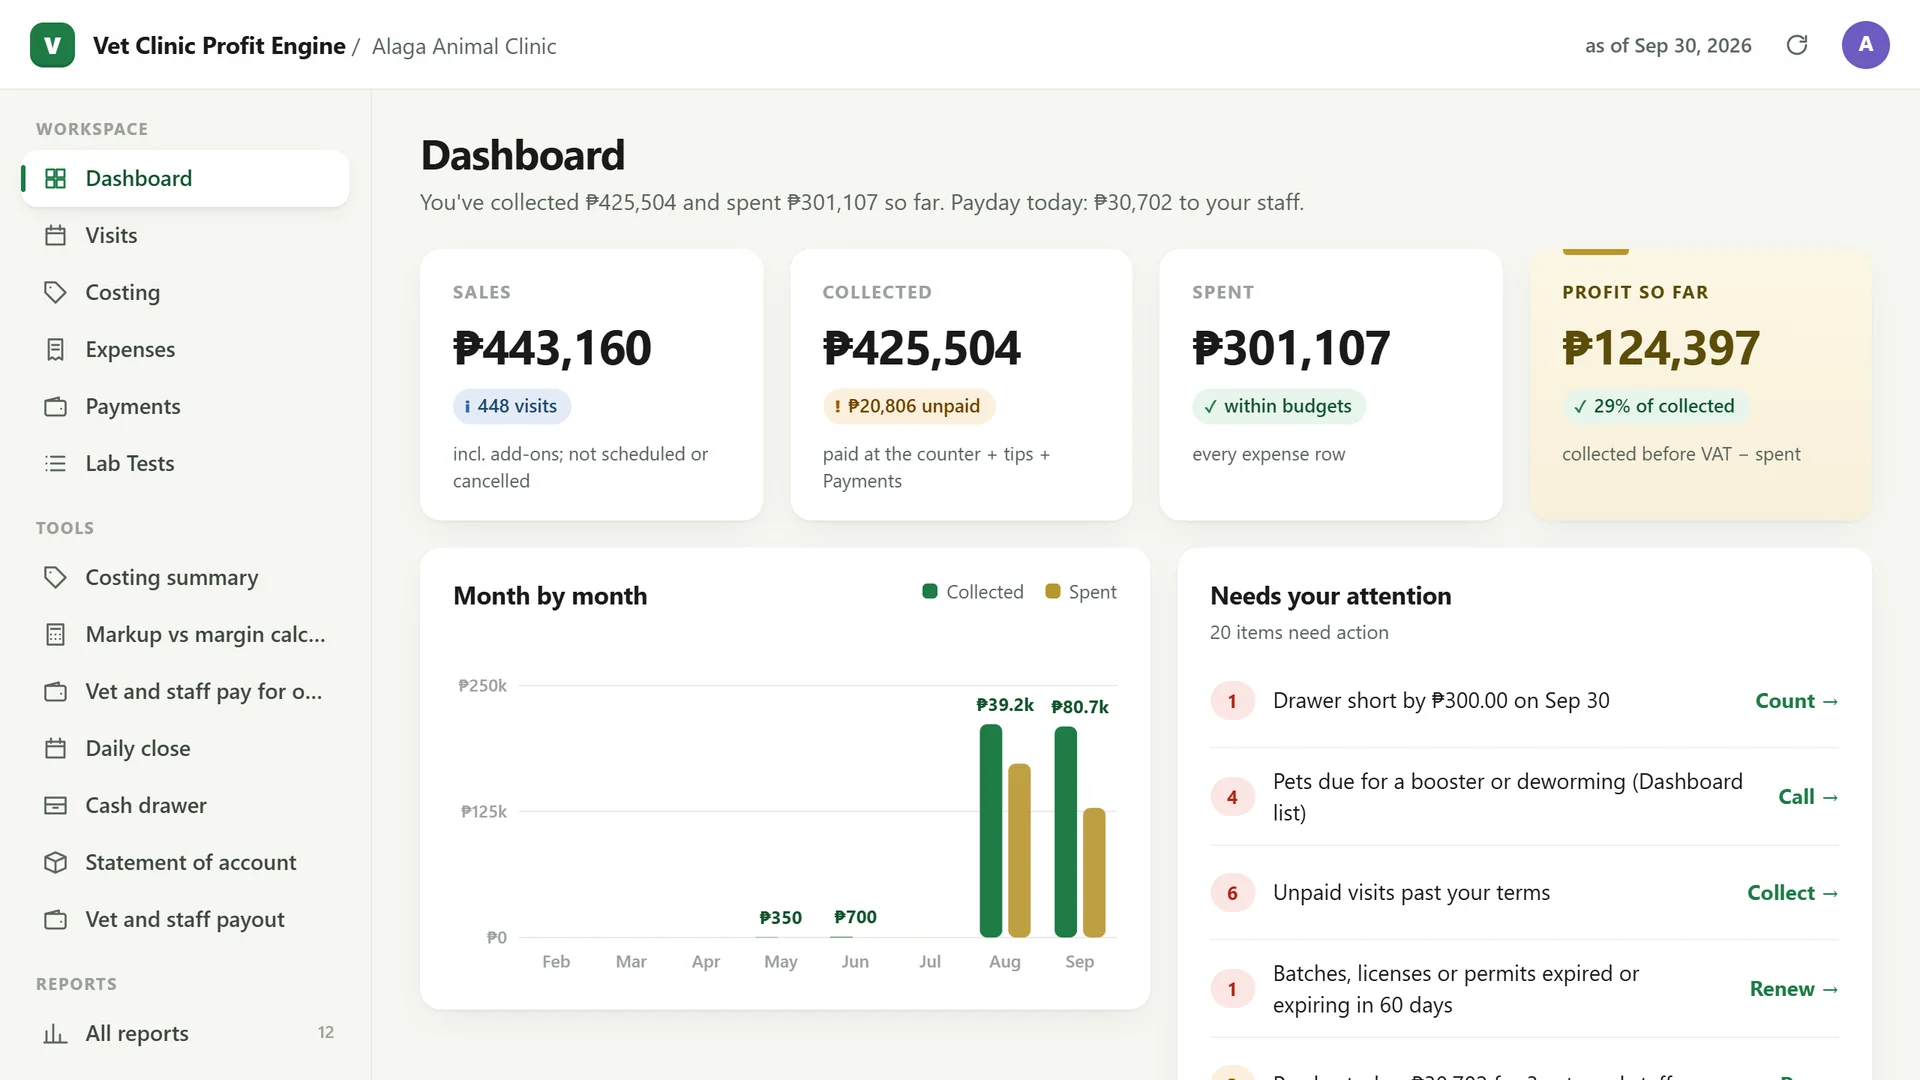This screenshot has width=1920, height=1080.
Task: Click the ₱39.2k label above August bars
Action: pyautogui.click(x=1005, y=705)
